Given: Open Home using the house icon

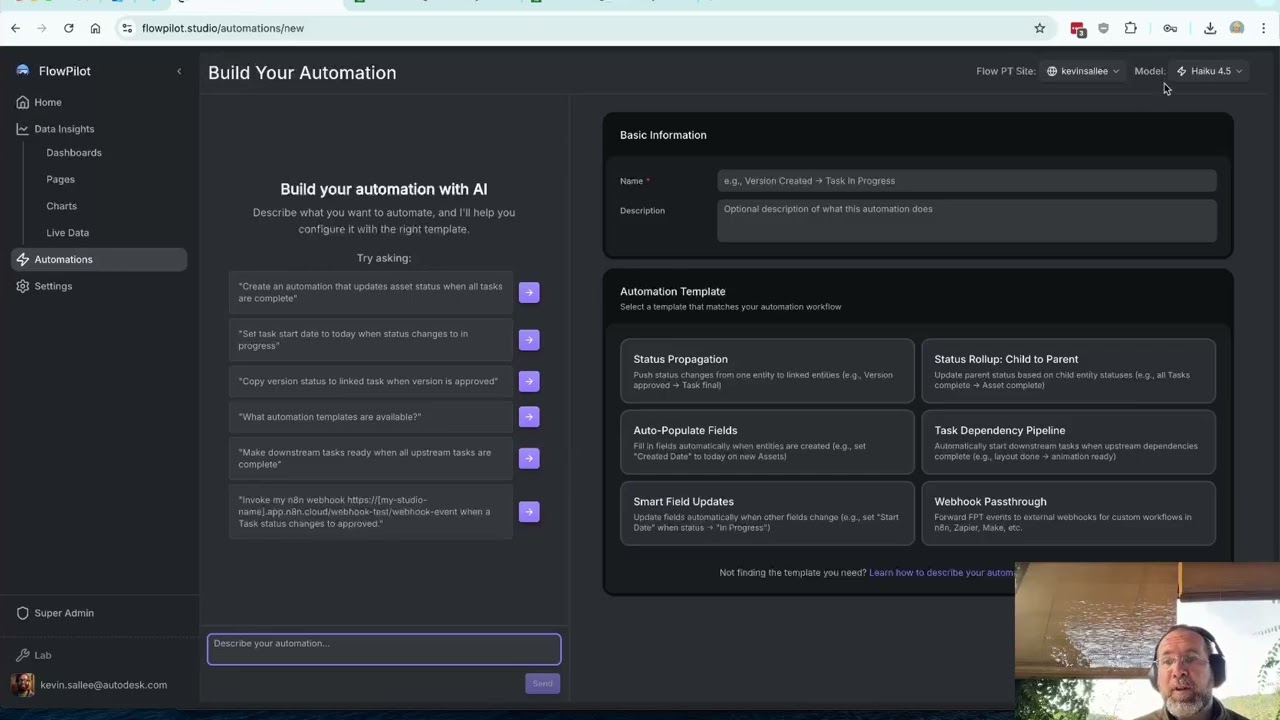Looking at the screenshot, I should coord(21,102).
